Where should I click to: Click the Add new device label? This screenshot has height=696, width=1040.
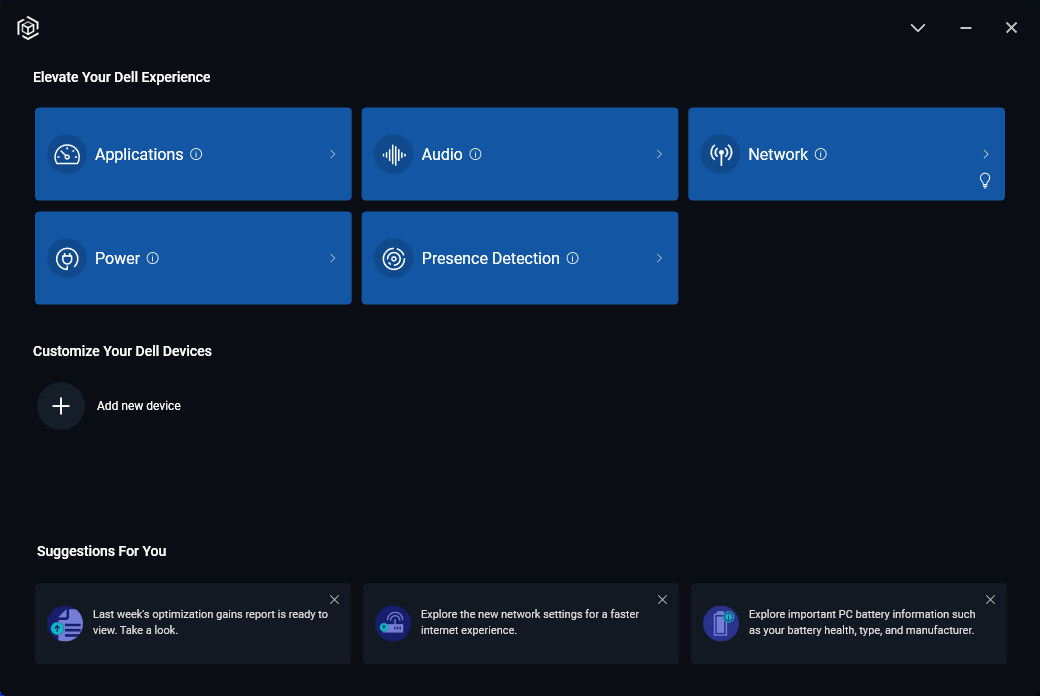[x=139, y=406]
